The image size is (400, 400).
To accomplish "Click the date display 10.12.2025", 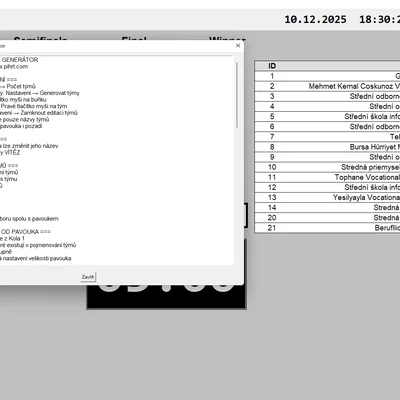I will tap(315, 19).
